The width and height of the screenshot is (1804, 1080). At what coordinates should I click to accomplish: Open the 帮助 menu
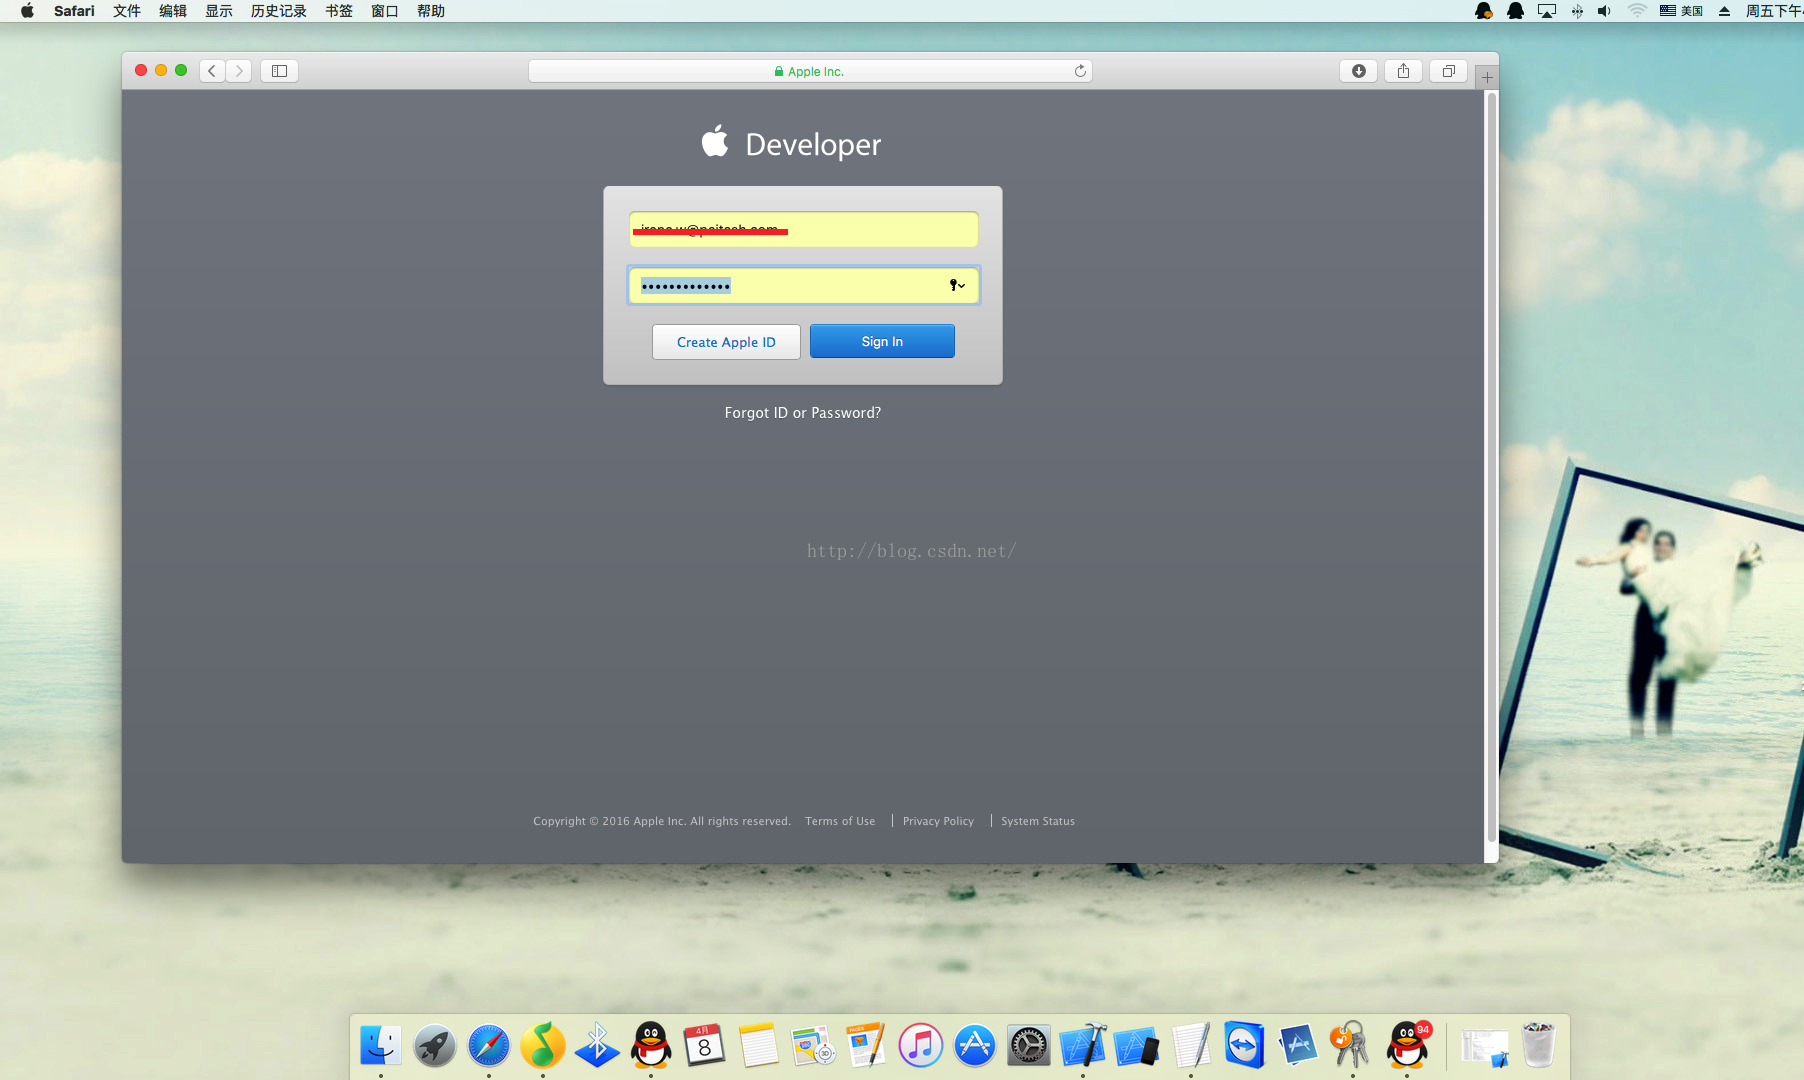(x=431, y=11)
